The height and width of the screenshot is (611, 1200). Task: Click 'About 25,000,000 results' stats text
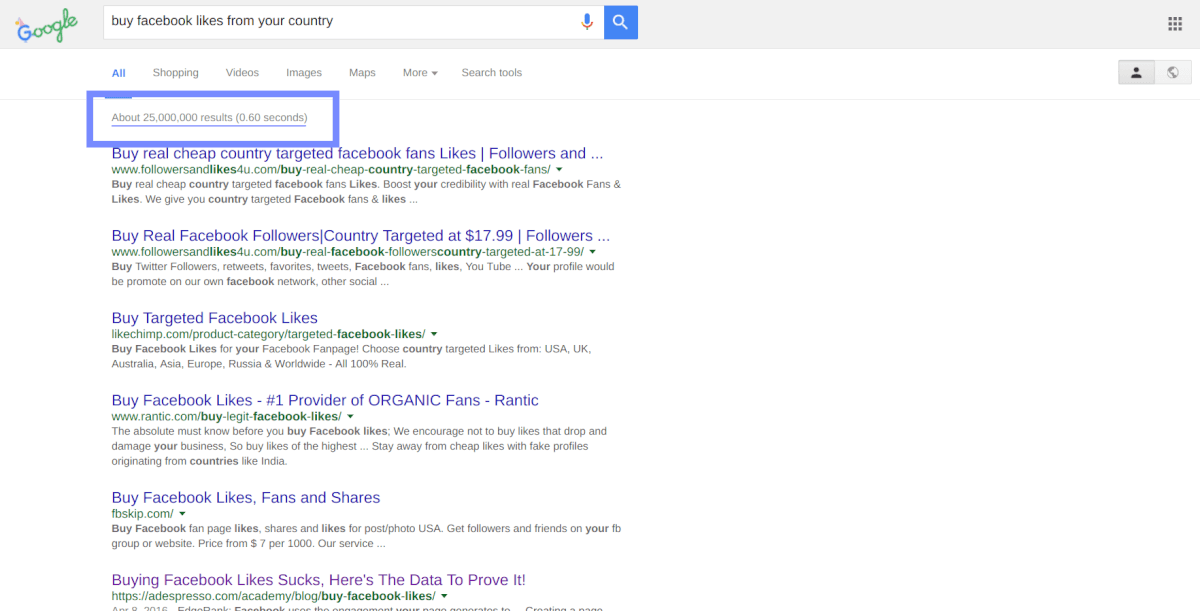click(209, 118)
